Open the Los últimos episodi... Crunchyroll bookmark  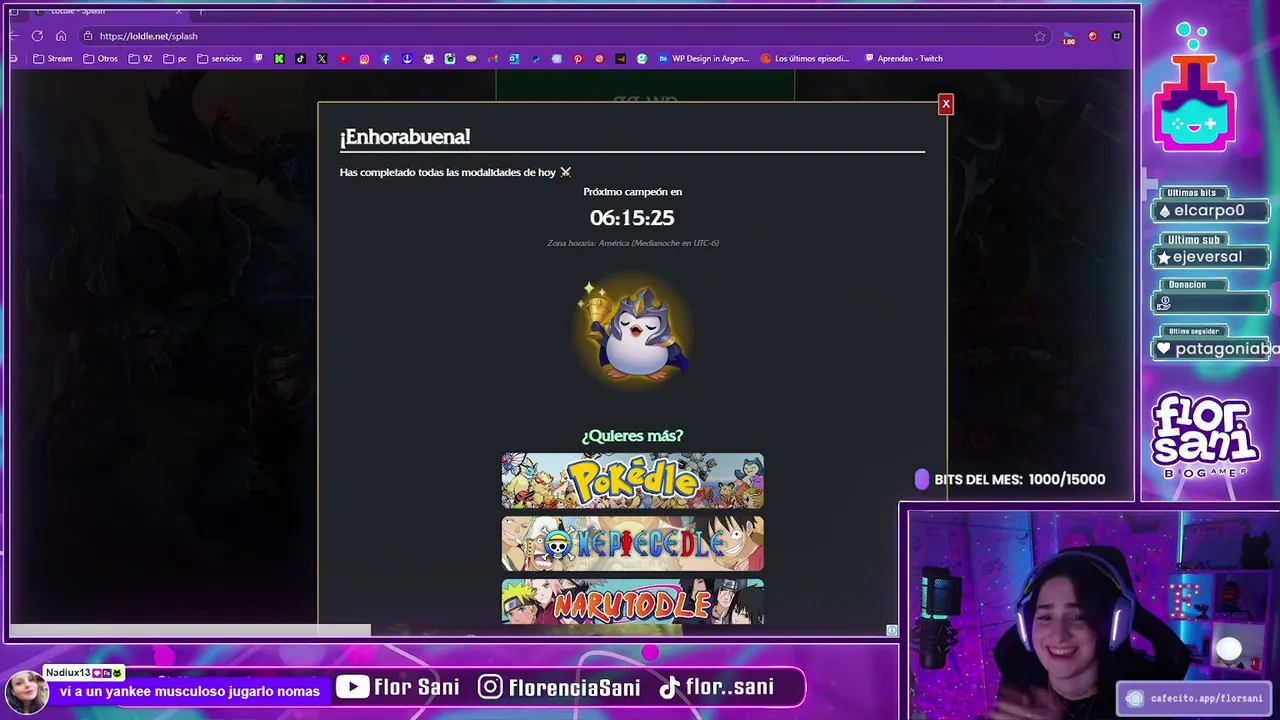point(805,59)
